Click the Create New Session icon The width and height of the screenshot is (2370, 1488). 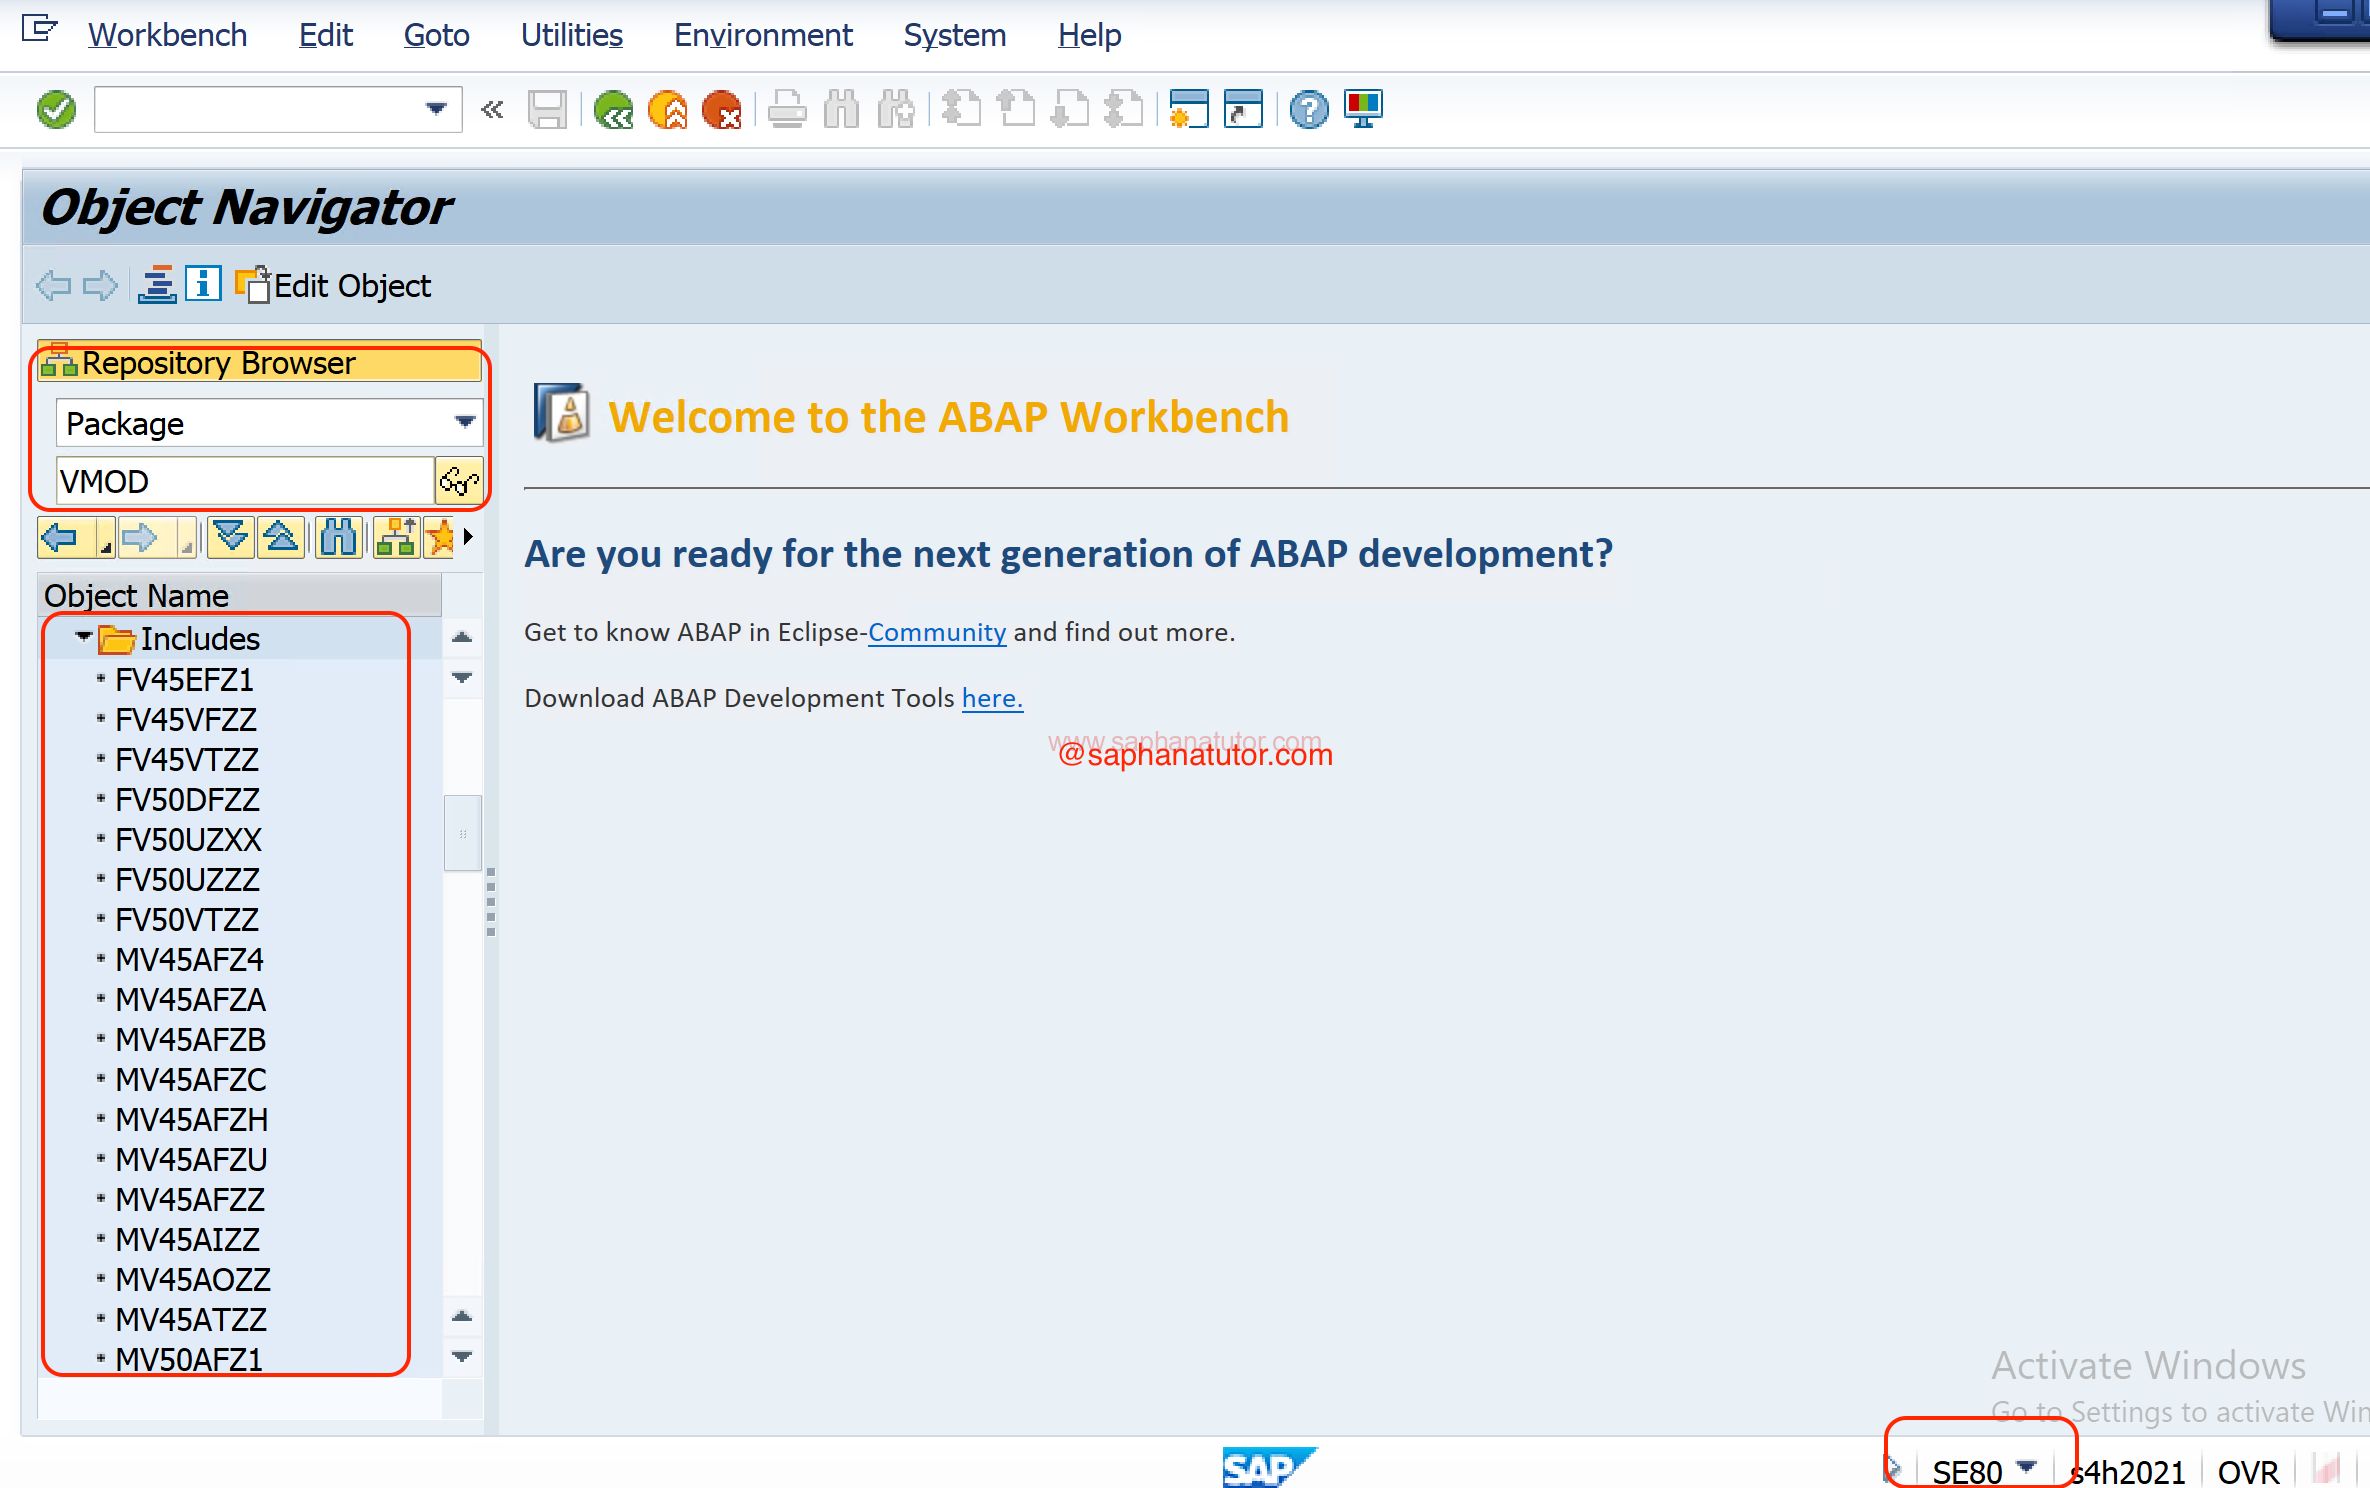(x=1189, y=109)
